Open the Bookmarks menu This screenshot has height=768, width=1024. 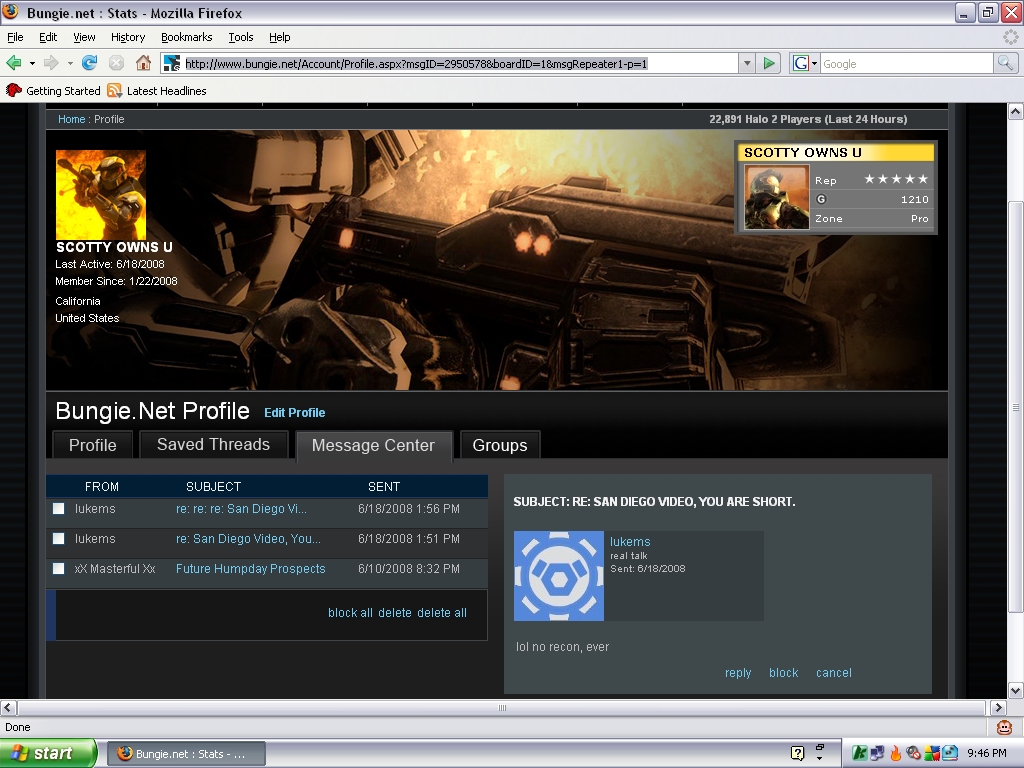click(x=186, y=37)
